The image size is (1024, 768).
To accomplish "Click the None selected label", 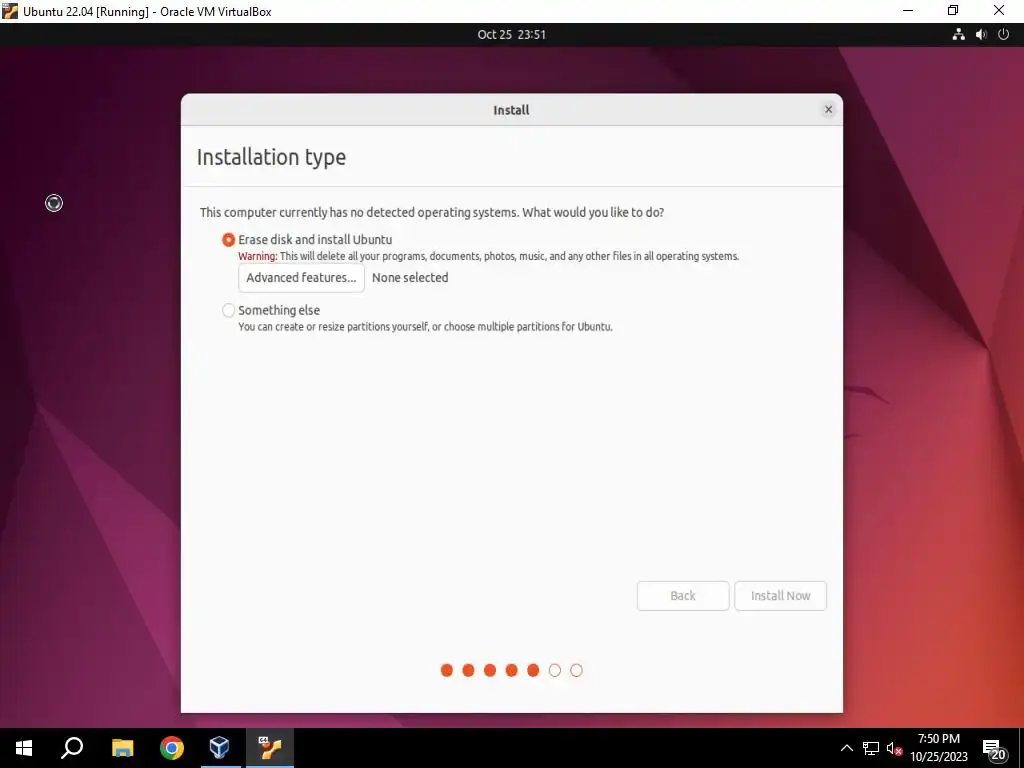I will [410, 278].
